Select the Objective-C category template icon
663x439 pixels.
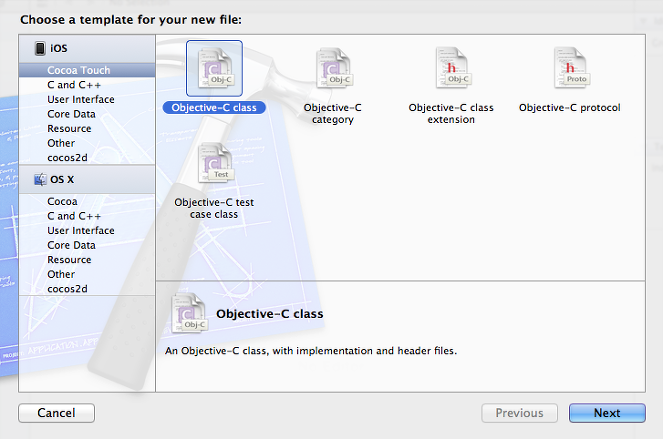point(334,68)
